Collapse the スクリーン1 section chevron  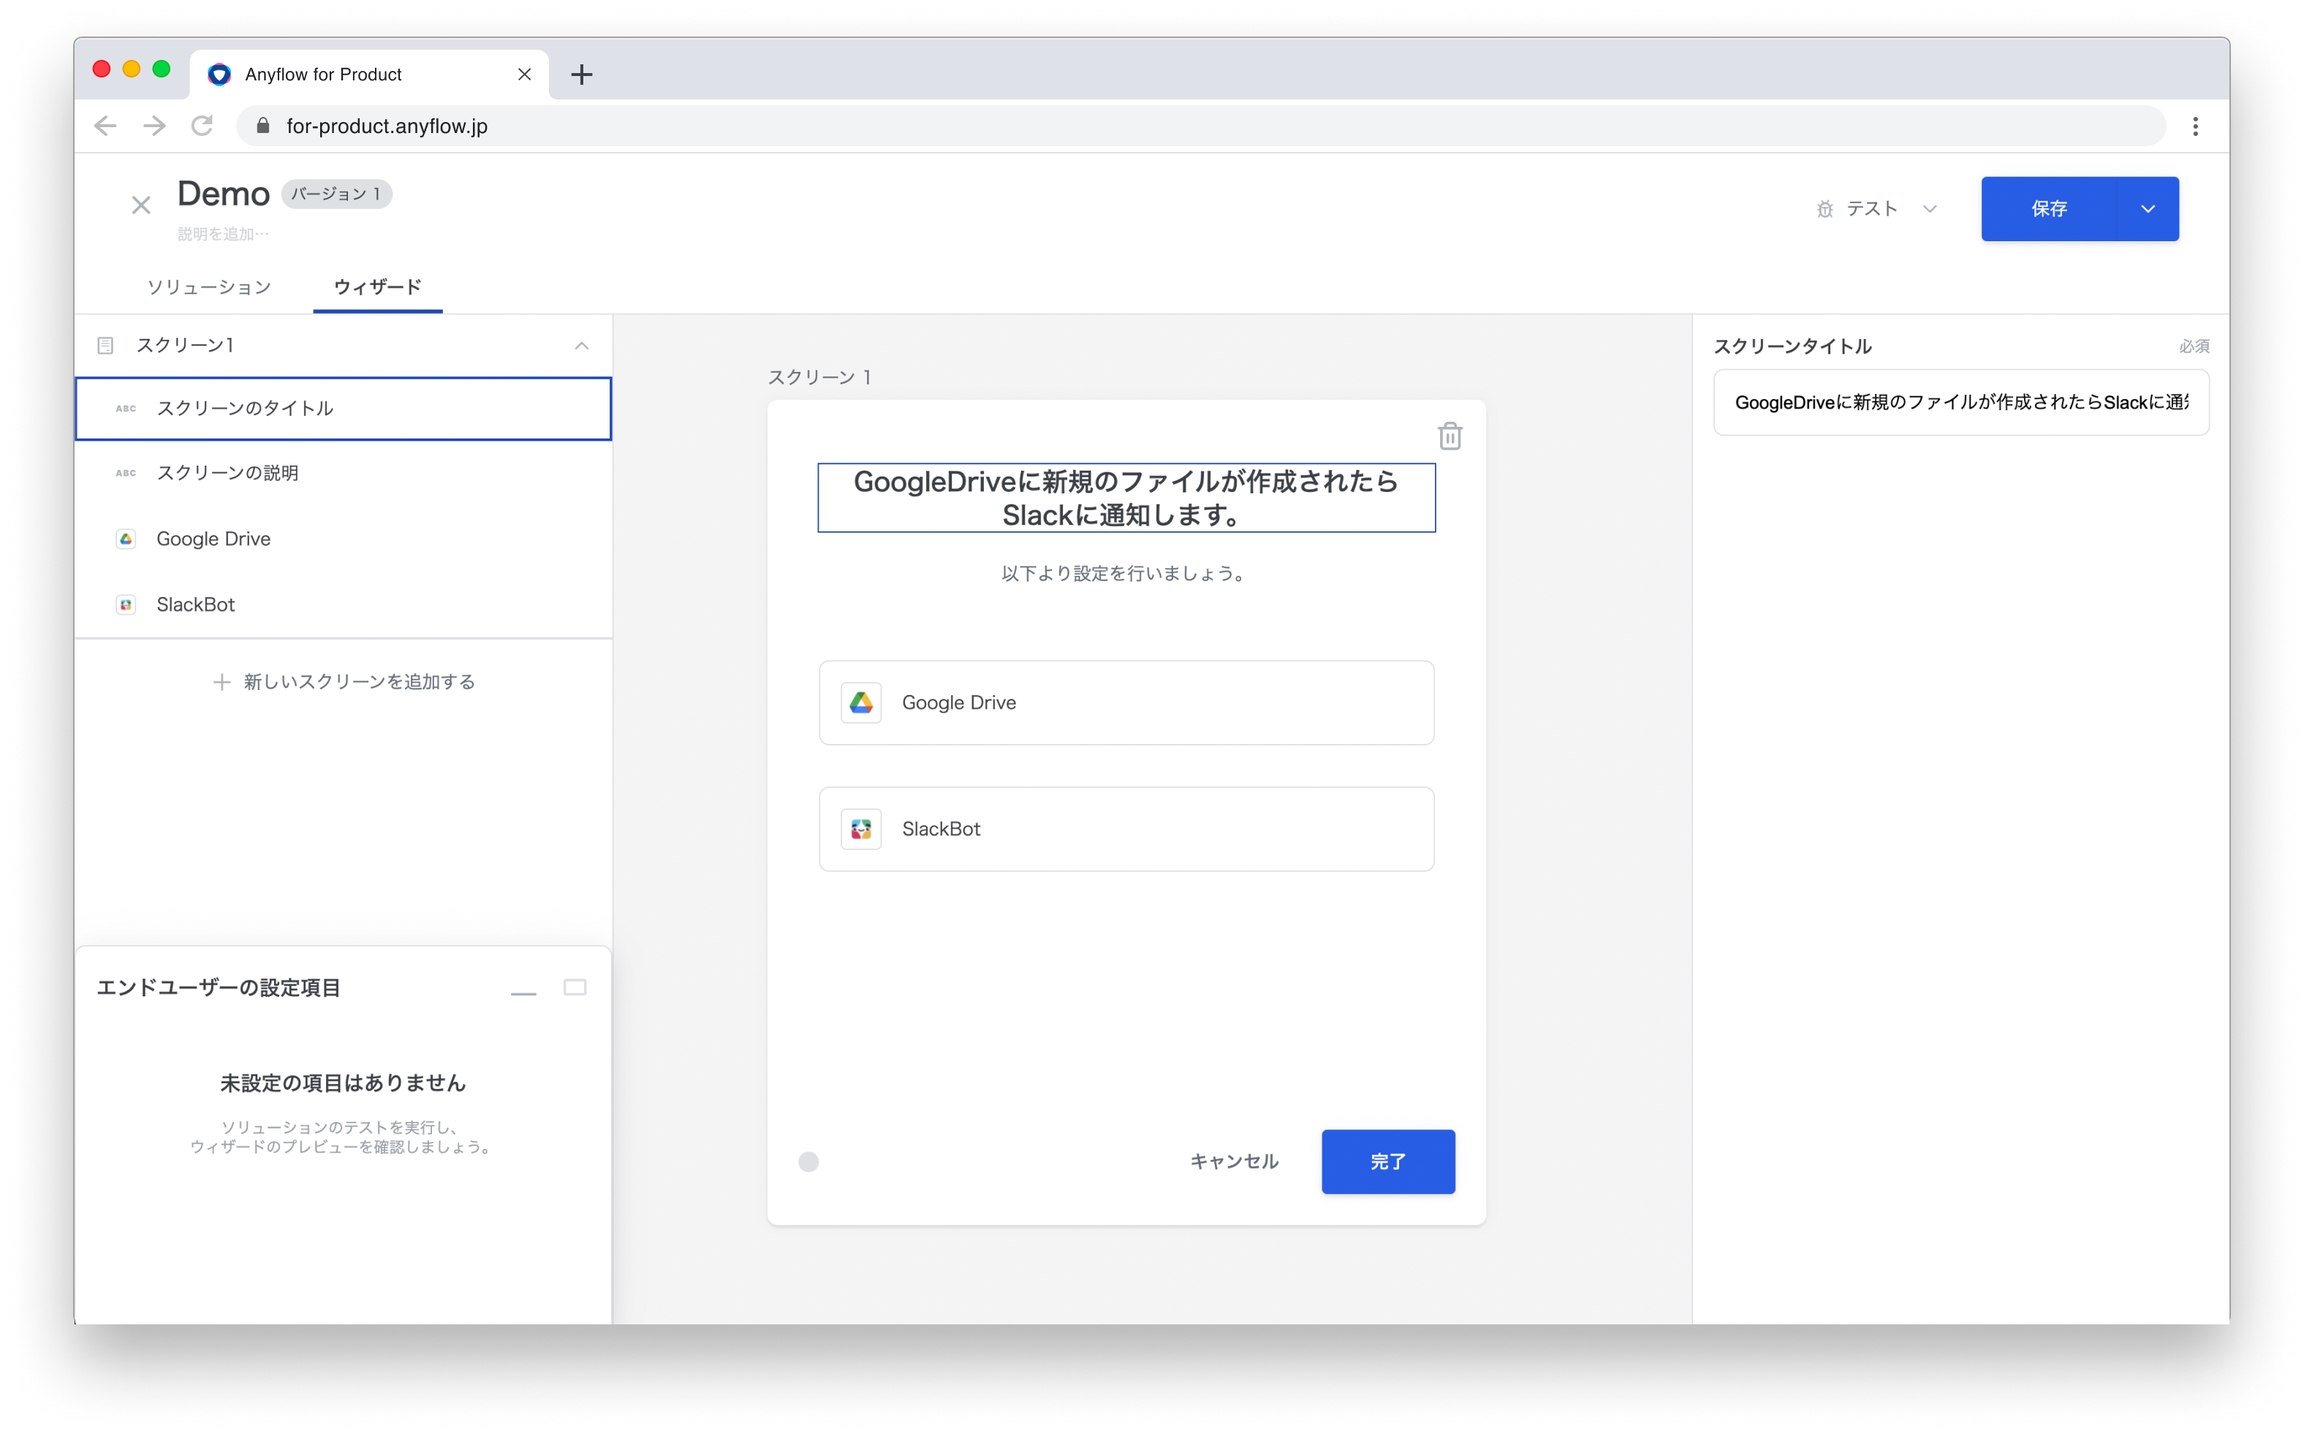pos(581,345)
